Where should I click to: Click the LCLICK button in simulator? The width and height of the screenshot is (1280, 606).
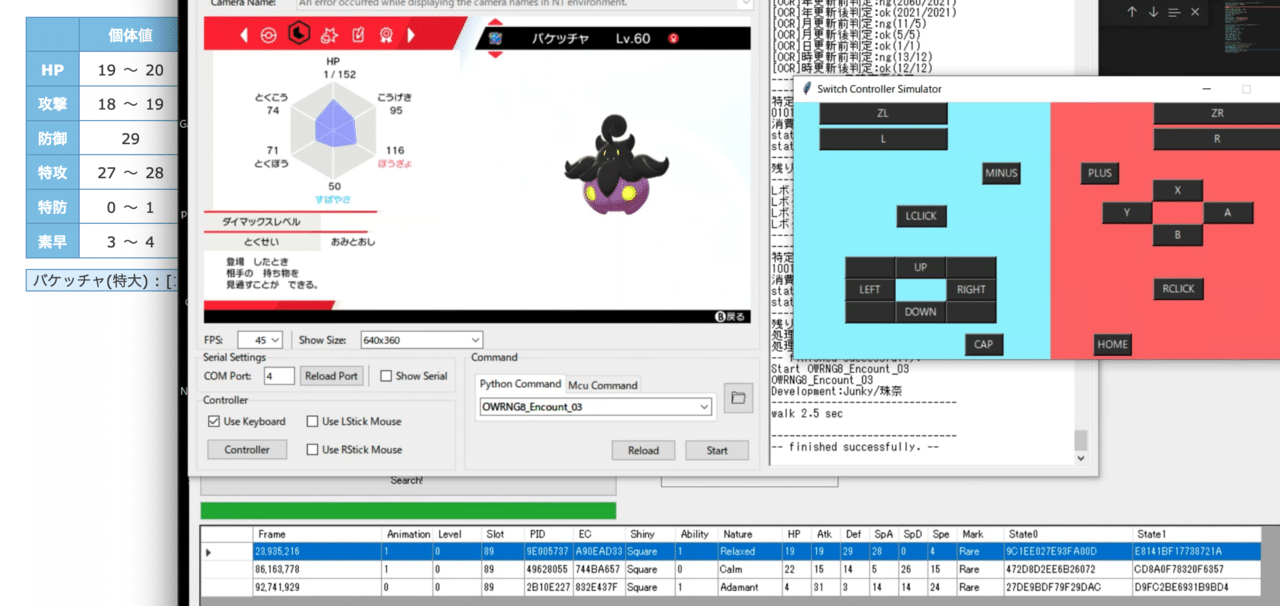coord(921,216)
